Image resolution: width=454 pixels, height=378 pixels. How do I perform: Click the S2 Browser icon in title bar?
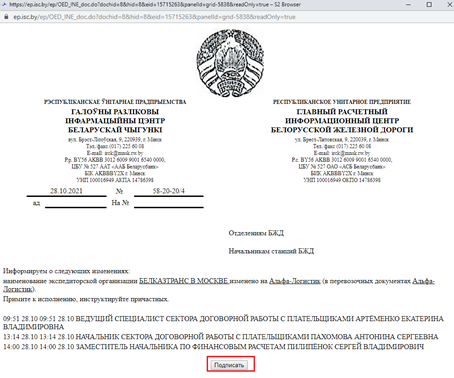pyautogui.click(x=4, y=5)
